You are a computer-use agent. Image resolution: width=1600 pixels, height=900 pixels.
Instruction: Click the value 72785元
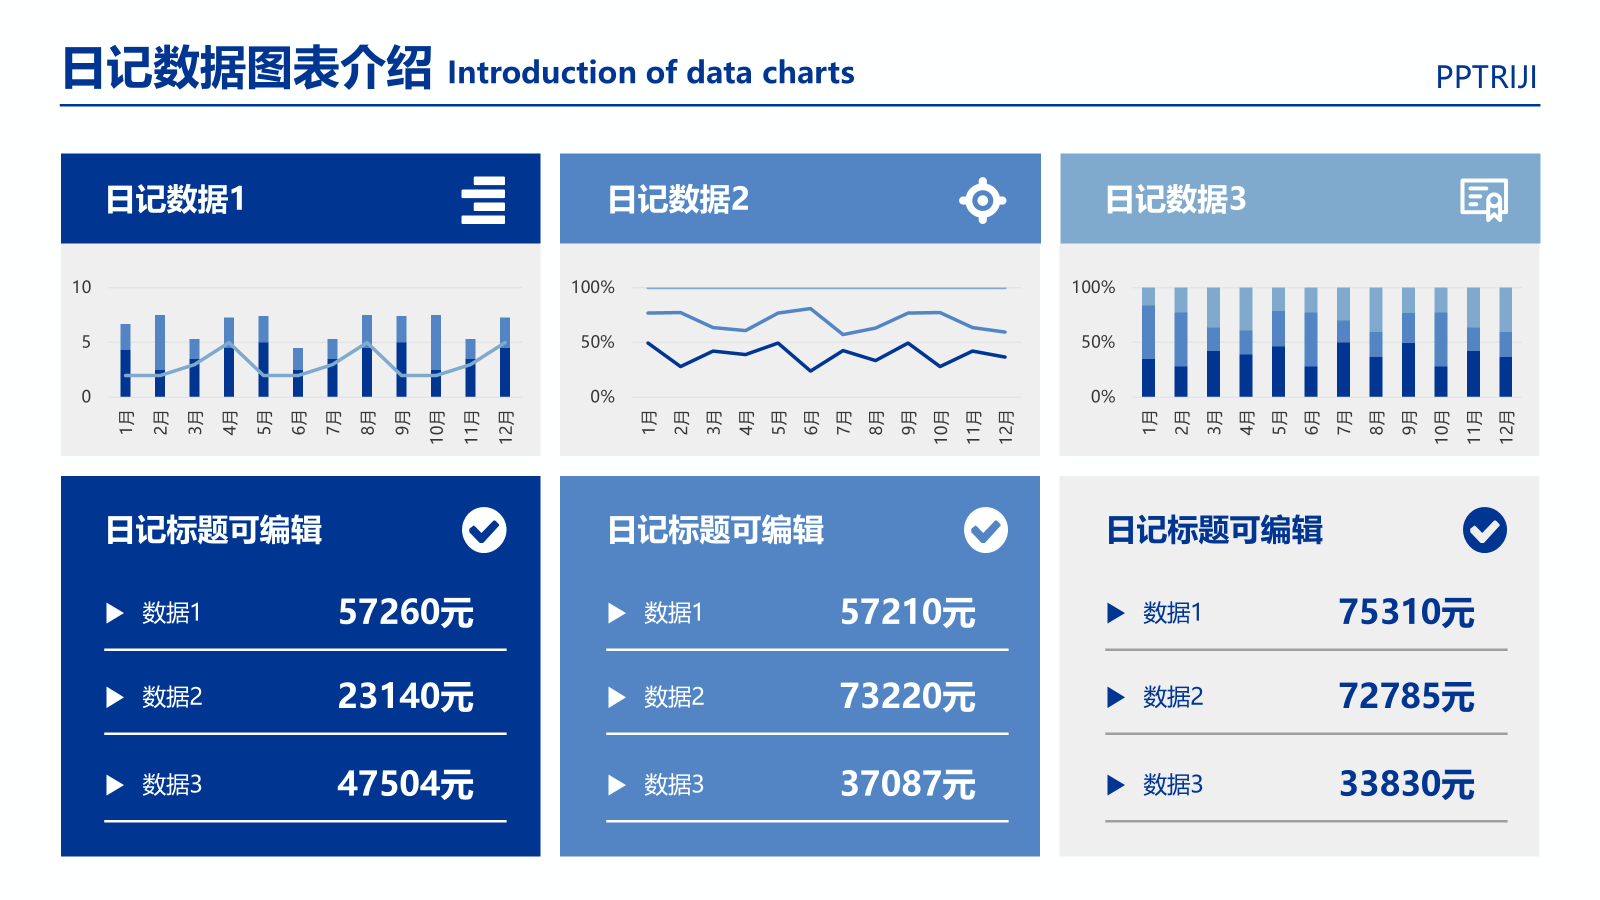[x=1407, y=696]
